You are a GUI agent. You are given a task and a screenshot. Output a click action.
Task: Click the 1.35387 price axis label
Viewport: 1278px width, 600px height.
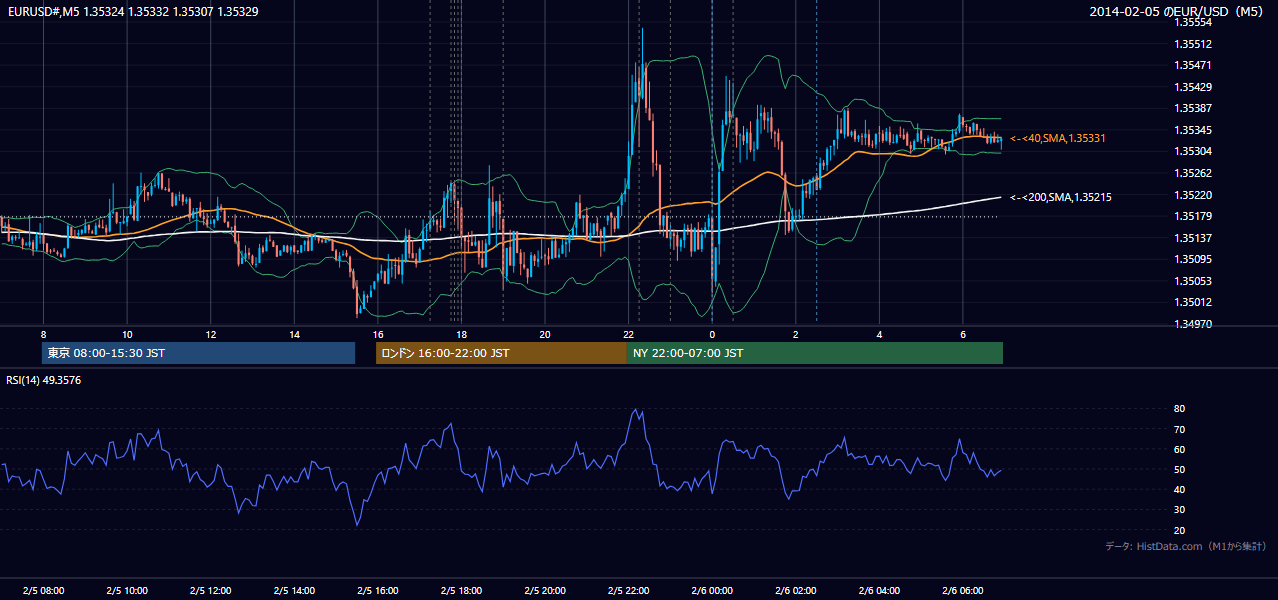(1193, 108)
